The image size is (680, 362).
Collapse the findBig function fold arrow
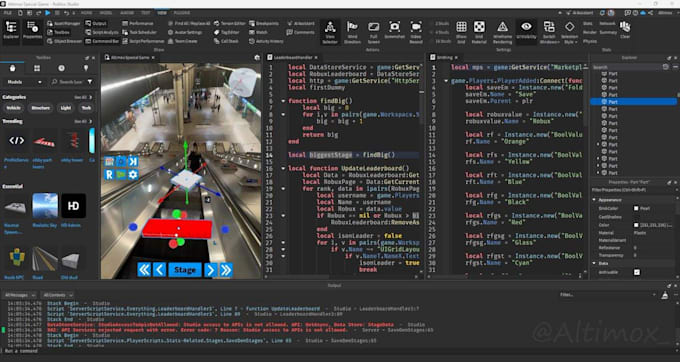(283, 101)
